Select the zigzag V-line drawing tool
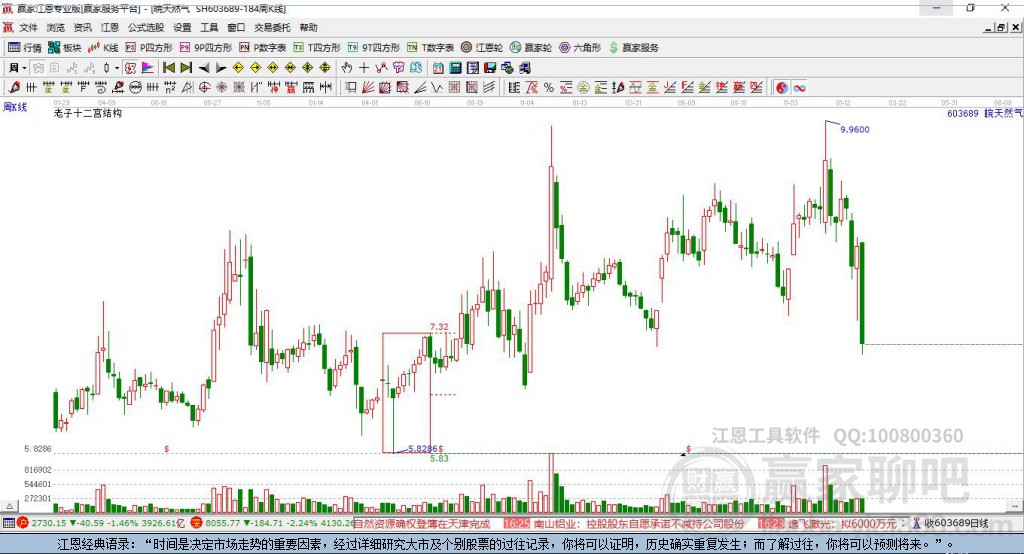Screen dimensions: 1024x554 pyautogui.click(x=437, y=88)
